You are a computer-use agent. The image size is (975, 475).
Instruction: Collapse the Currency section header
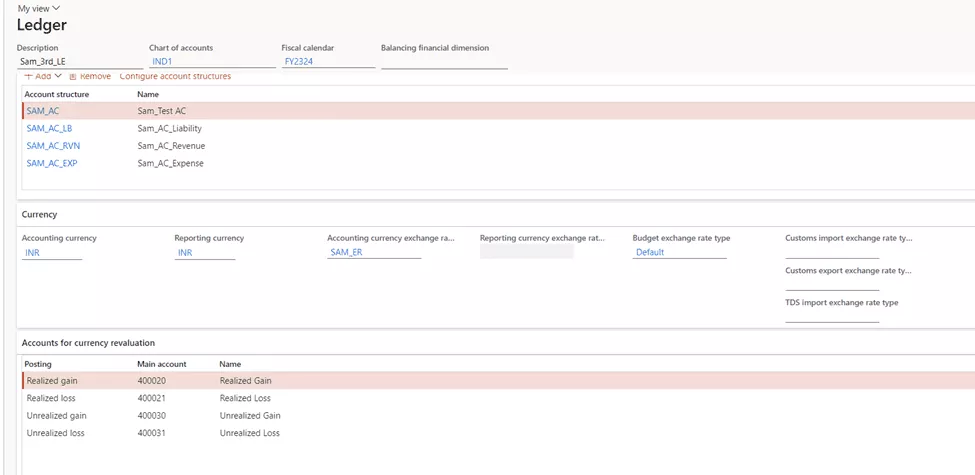[40, 214]
